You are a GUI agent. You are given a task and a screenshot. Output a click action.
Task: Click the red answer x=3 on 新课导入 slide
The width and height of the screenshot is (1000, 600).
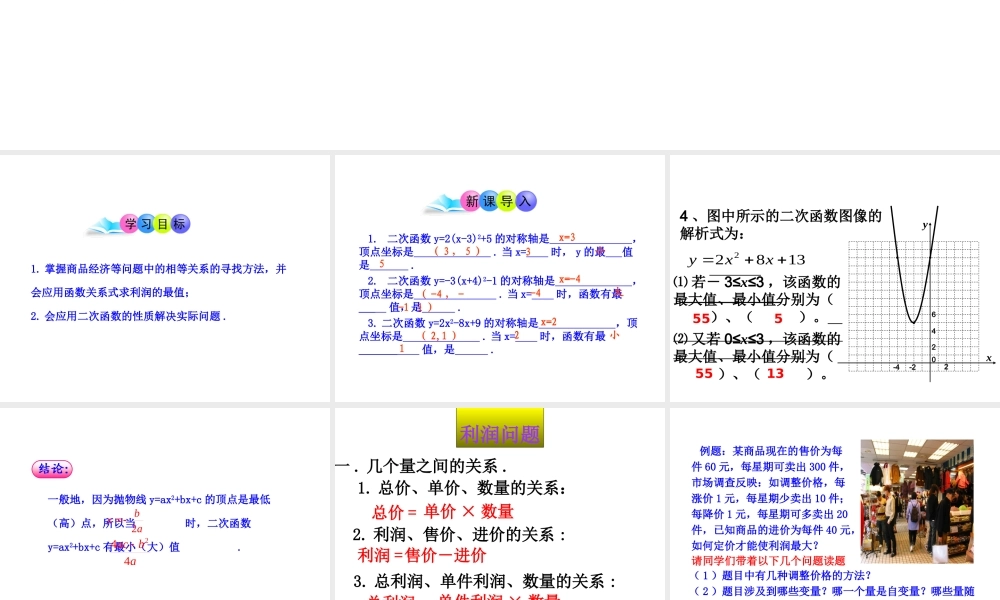coord(567,237)
